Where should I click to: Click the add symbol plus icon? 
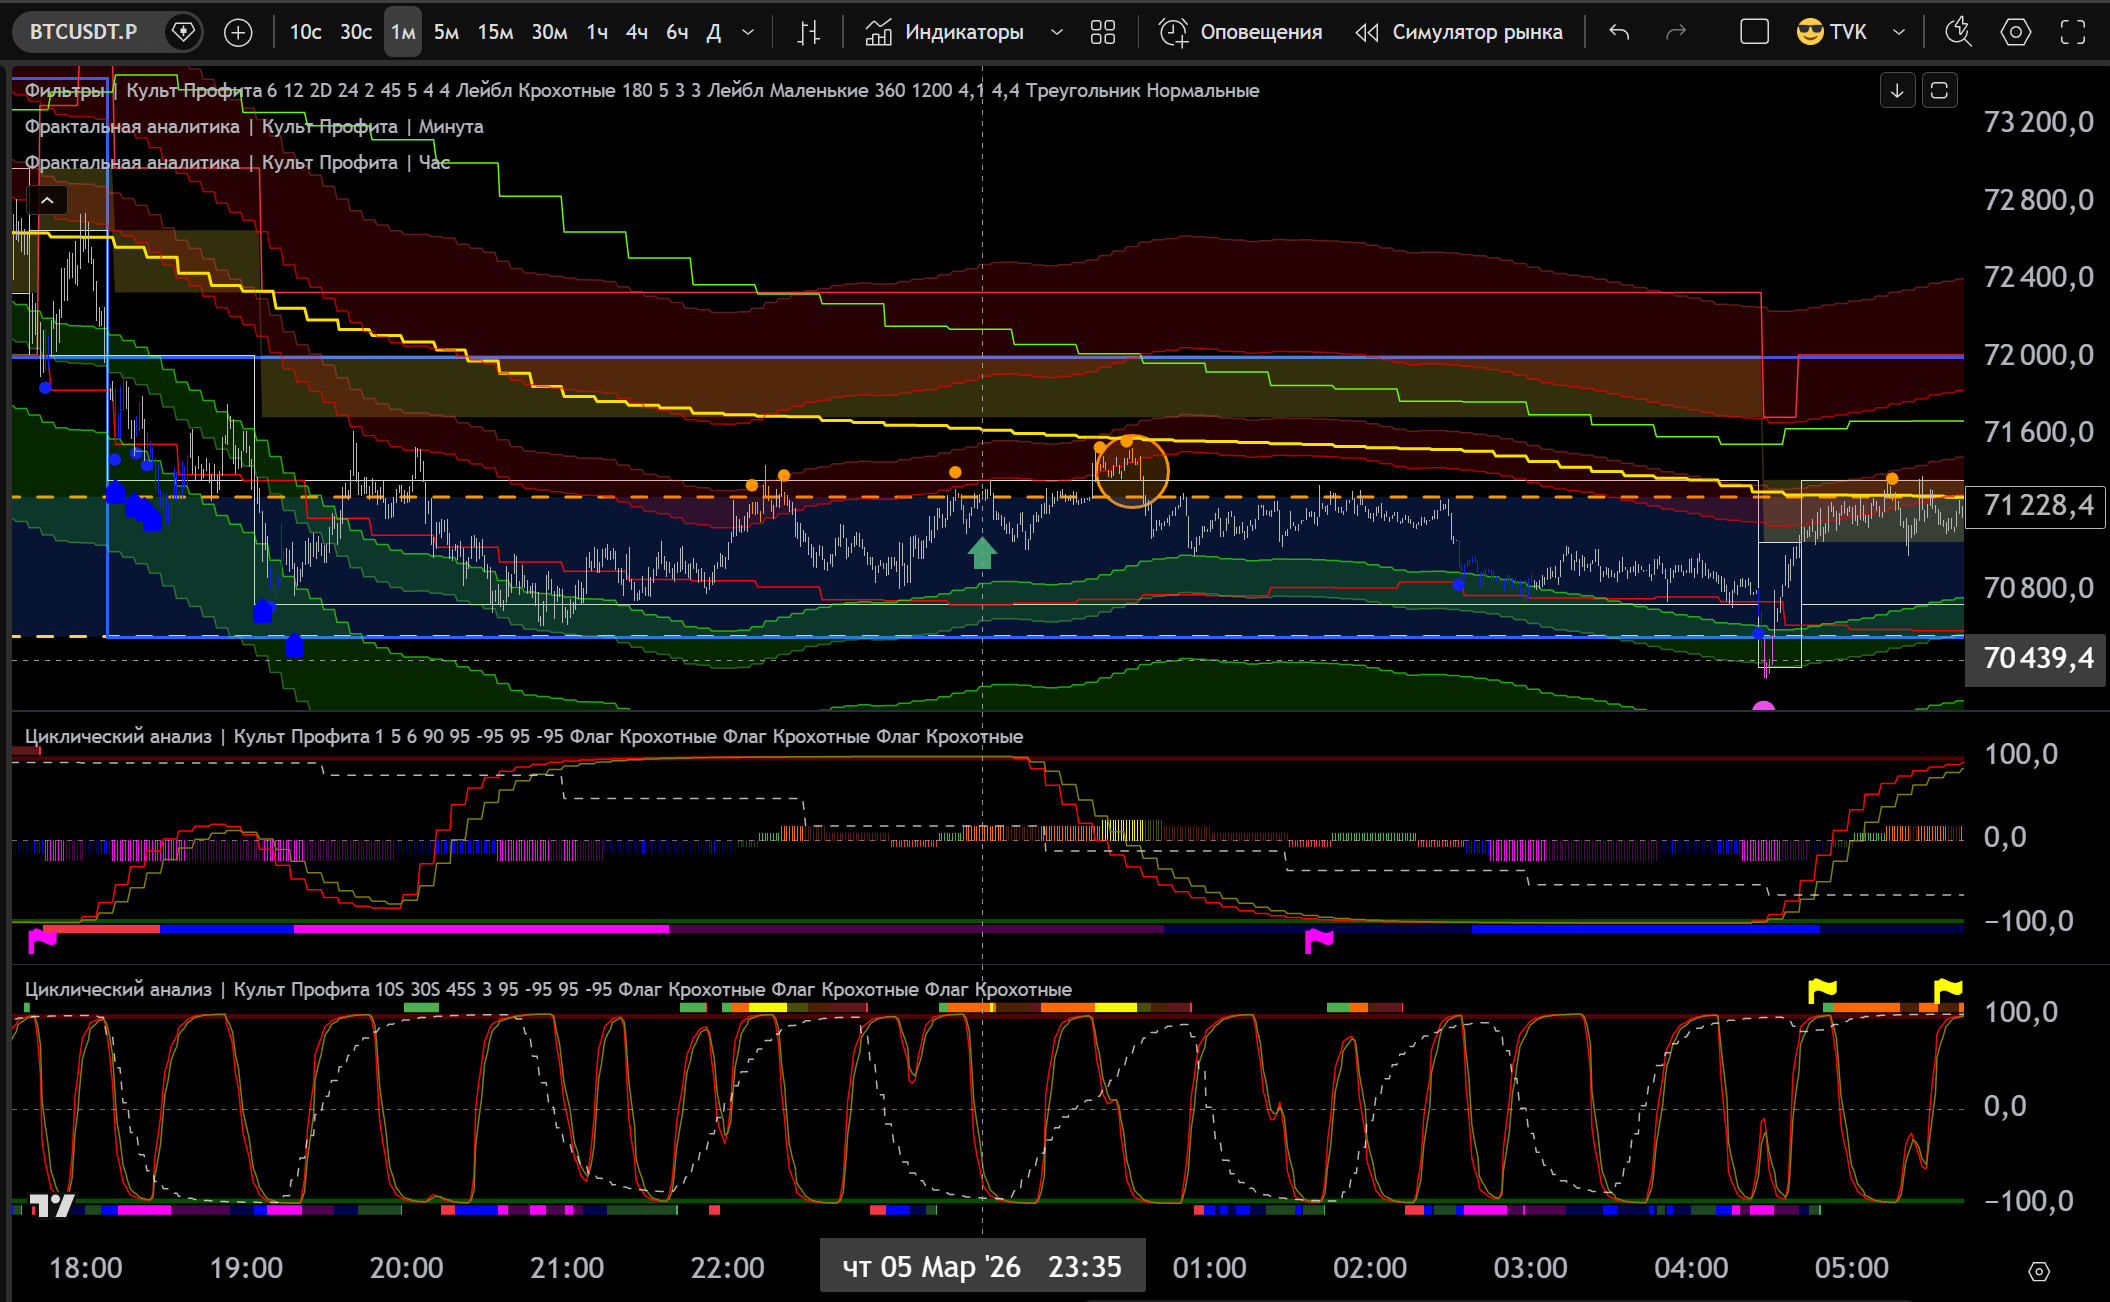(238, 32)
